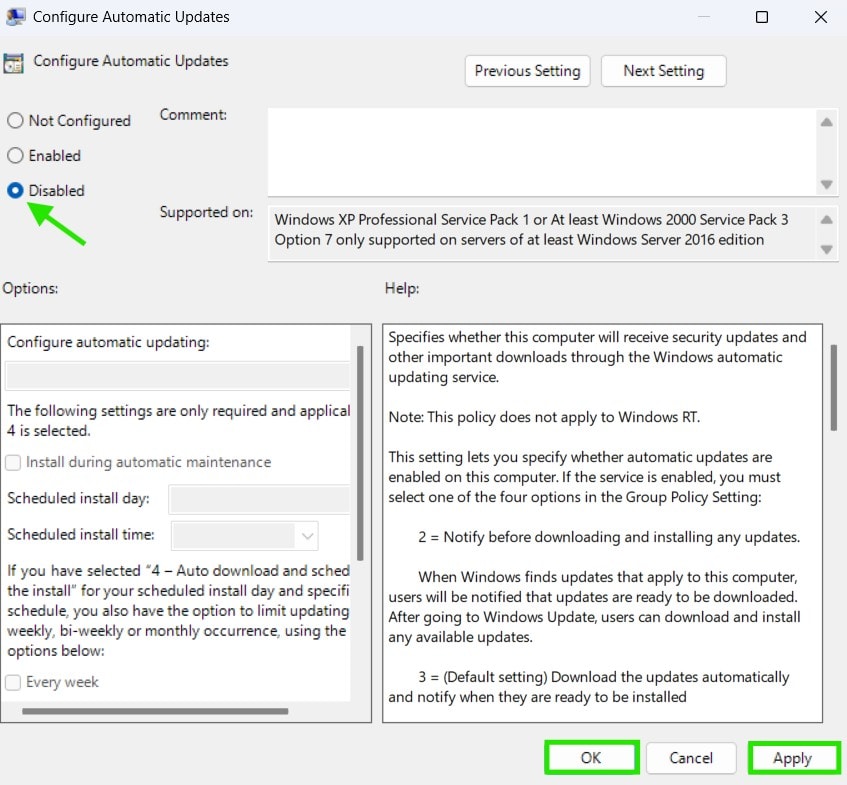The image size is (847, 785).
Task: Close the Configure Automatic Updates dialog
Action: [820, 17]
